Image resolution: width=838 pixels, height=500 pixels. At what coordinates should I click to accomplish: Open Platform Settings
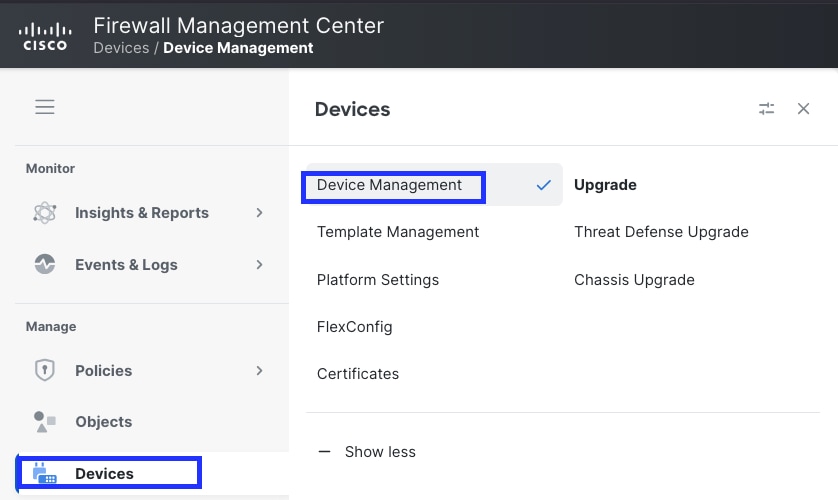pos(378,280)
